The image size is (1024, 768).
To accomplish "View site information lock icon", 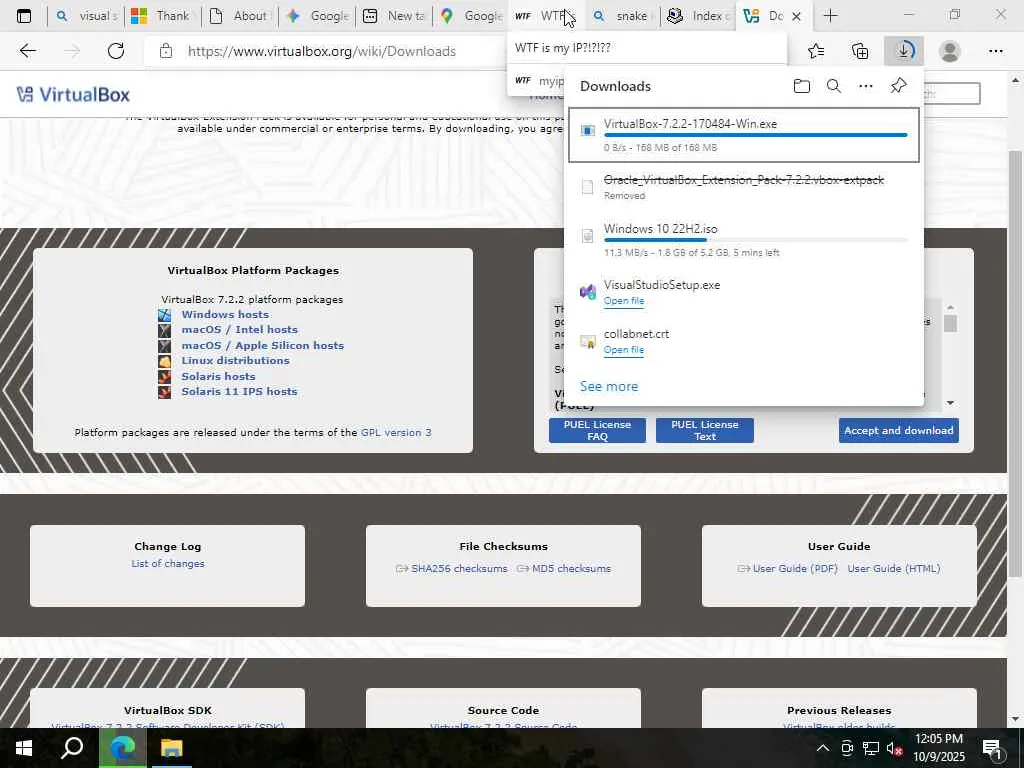I will coord(166,51).
